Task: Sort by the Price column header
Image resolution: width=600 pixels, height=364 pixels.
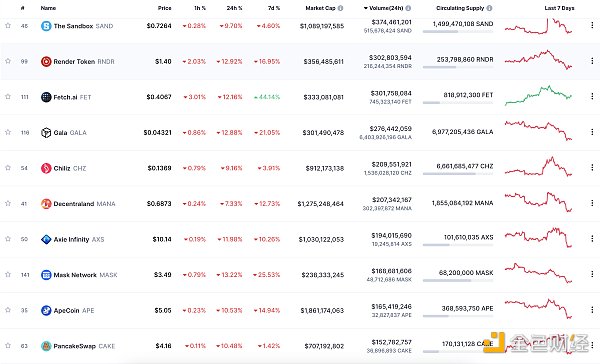Action: click(165, 8)
